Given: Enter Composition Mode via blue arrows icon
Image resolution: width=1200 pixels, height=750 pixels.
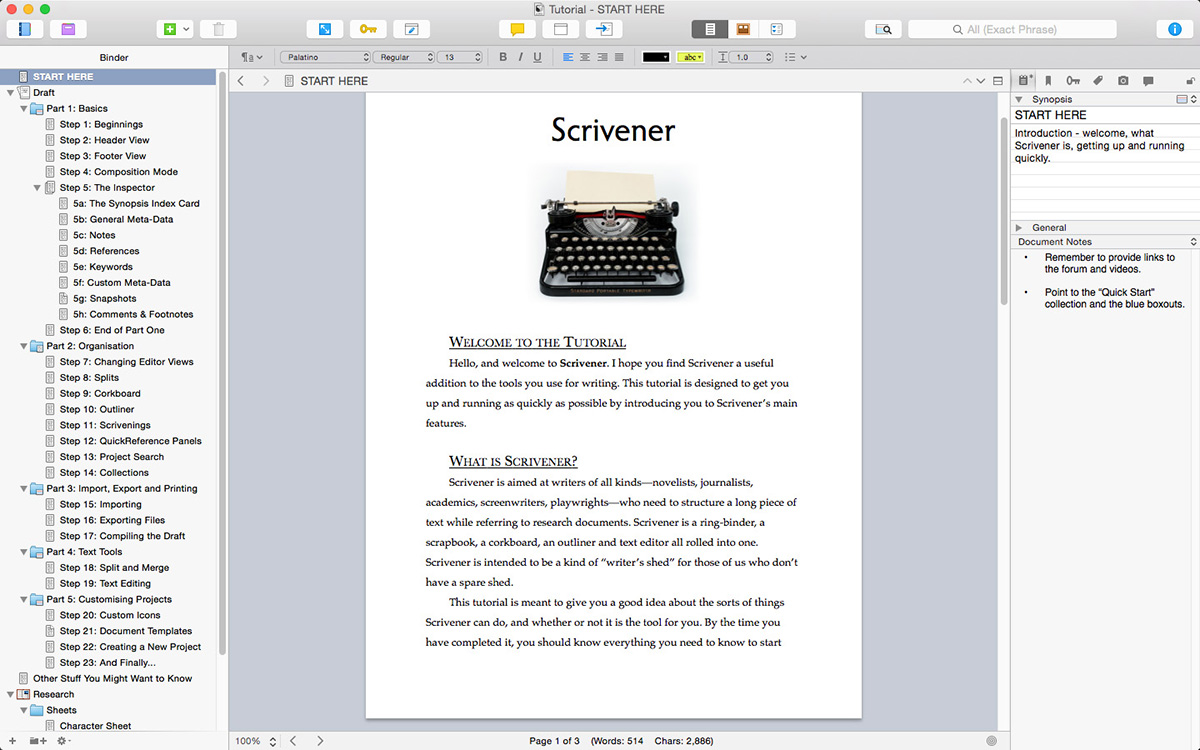Looking at the screenshot, I should click(x=325, y=29).
